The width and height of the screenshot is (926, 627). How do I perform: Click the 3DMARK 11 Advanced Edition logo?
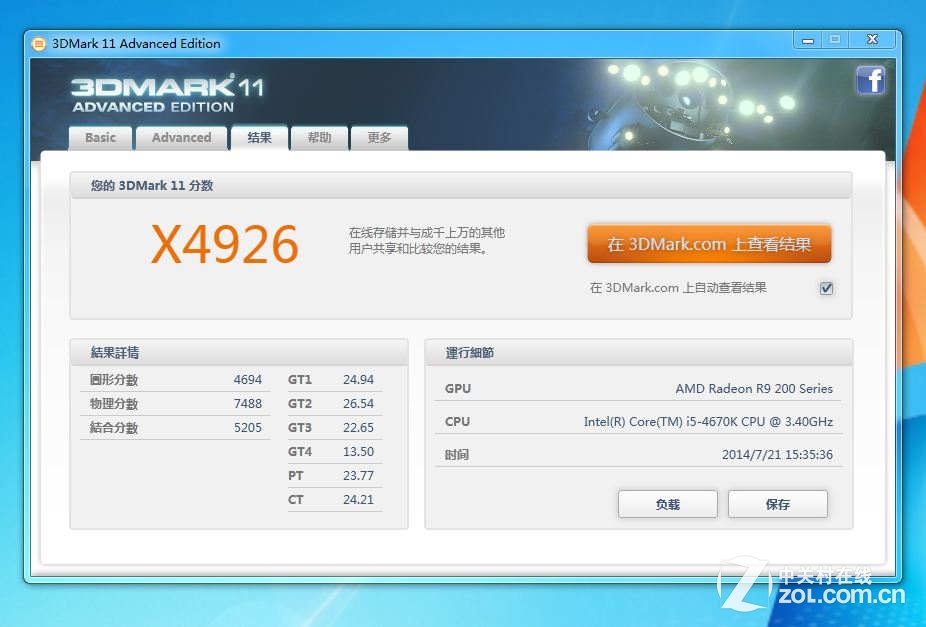167,93
